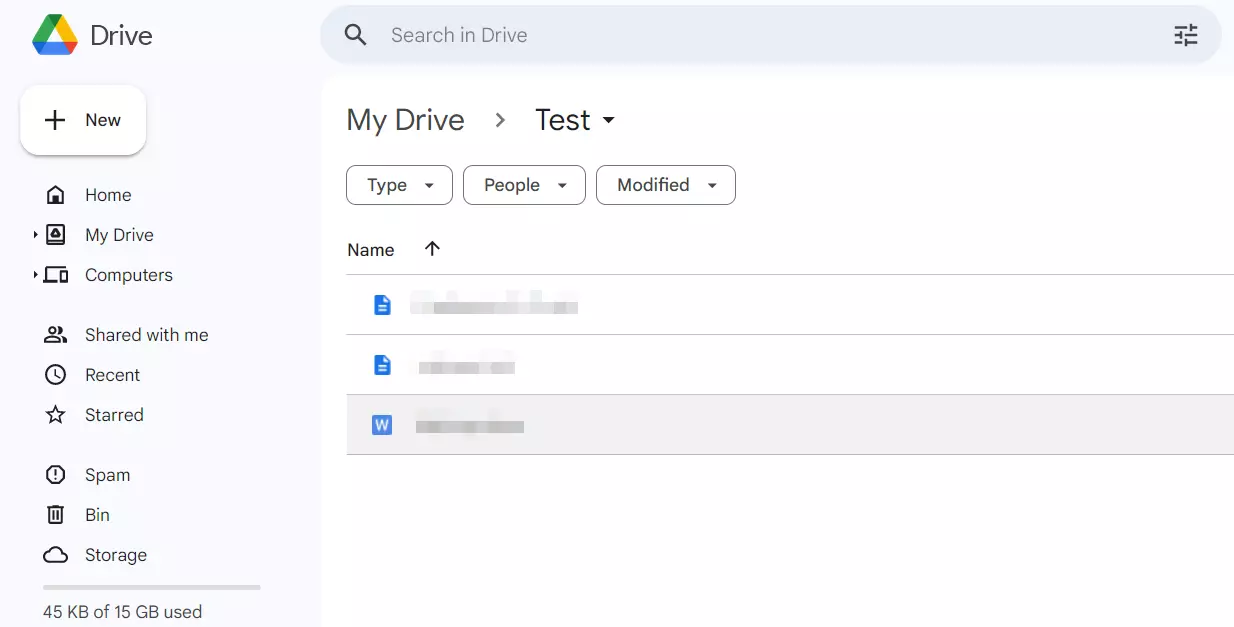This screenshot has width=1234, height=627.
Task: Select the Home icon in sidebar
Action: (55, 194)
